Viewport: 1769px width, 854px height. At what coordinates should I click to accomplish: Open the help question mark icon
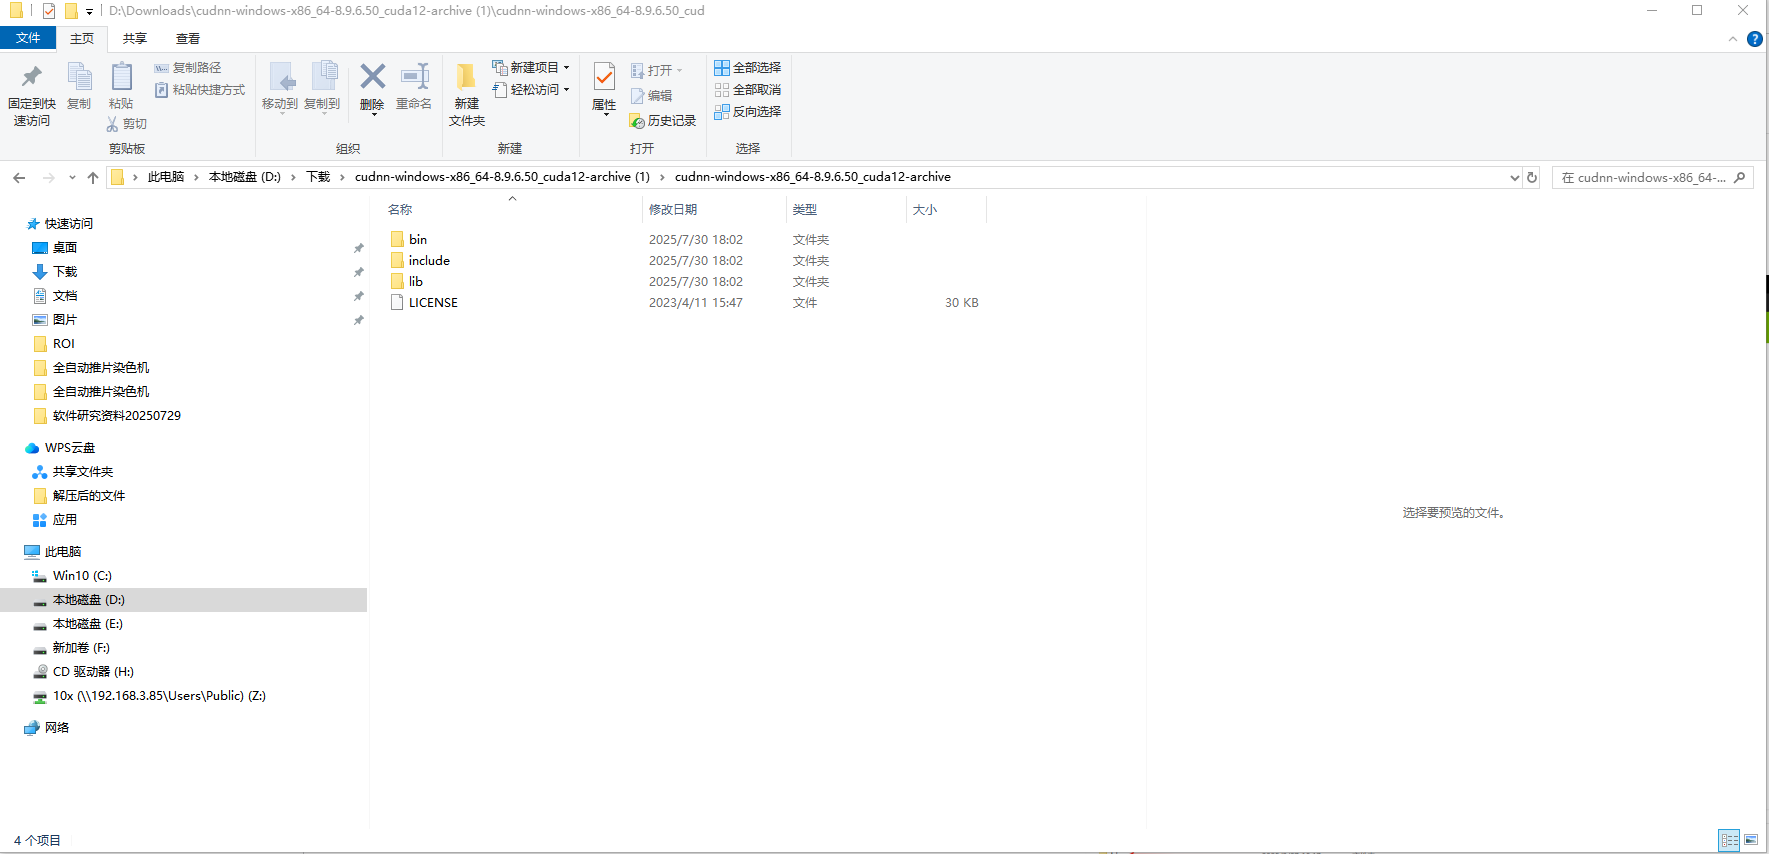[x=1754, y=39]
